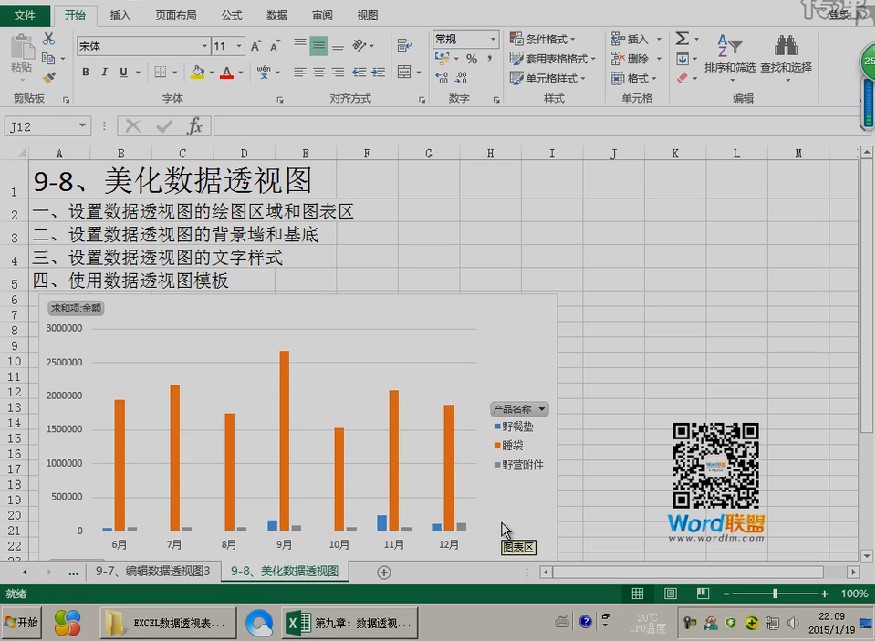Expand the 条件格式 conditional formatting menu
Viewport: 875px width, 641px height.
click(542, 38)
